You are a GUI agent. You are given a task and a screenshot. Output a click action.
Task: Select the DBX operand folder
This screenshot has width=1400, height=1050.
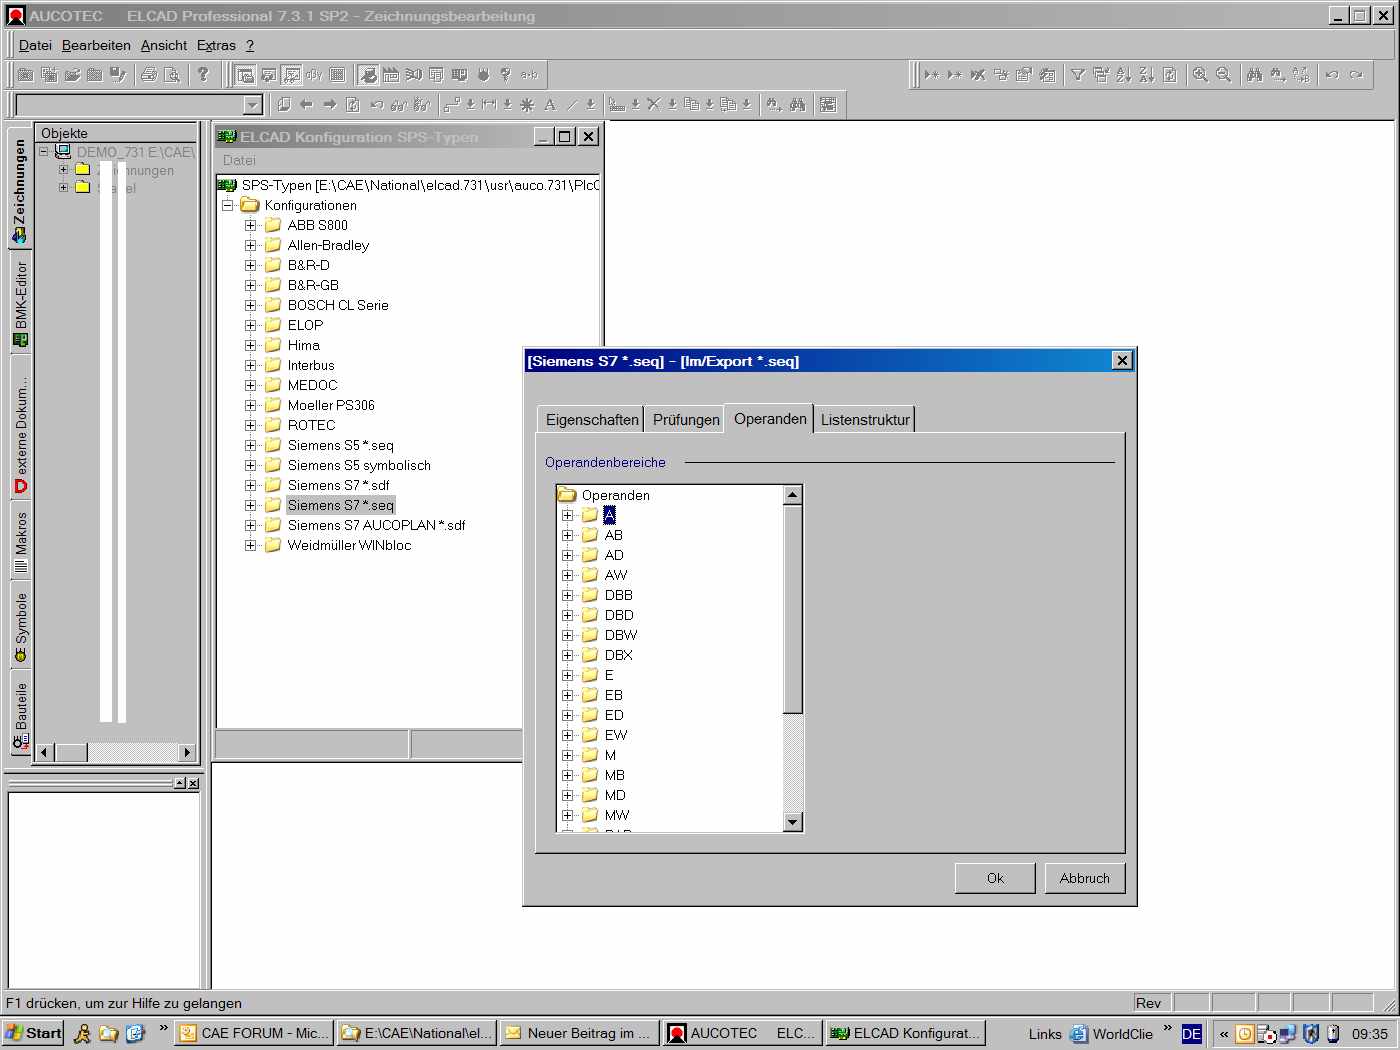618,655
